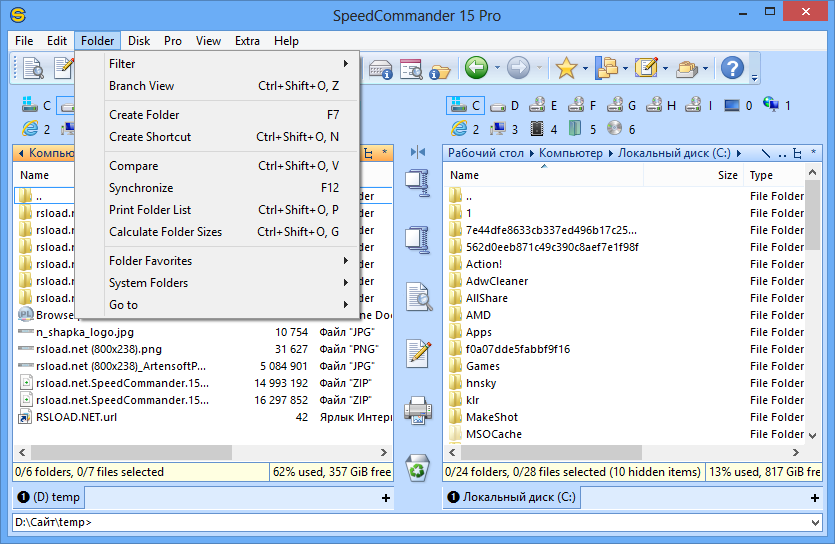Open Back button history dropdown arrow

tap(497, 68)
